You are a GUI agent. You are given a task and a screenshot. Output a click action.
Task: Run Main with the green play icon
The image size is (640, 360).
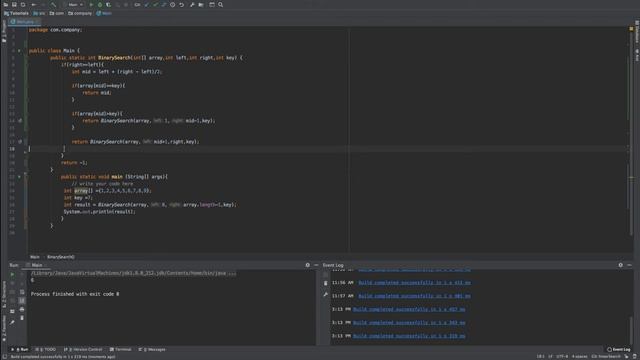(91, 4)
